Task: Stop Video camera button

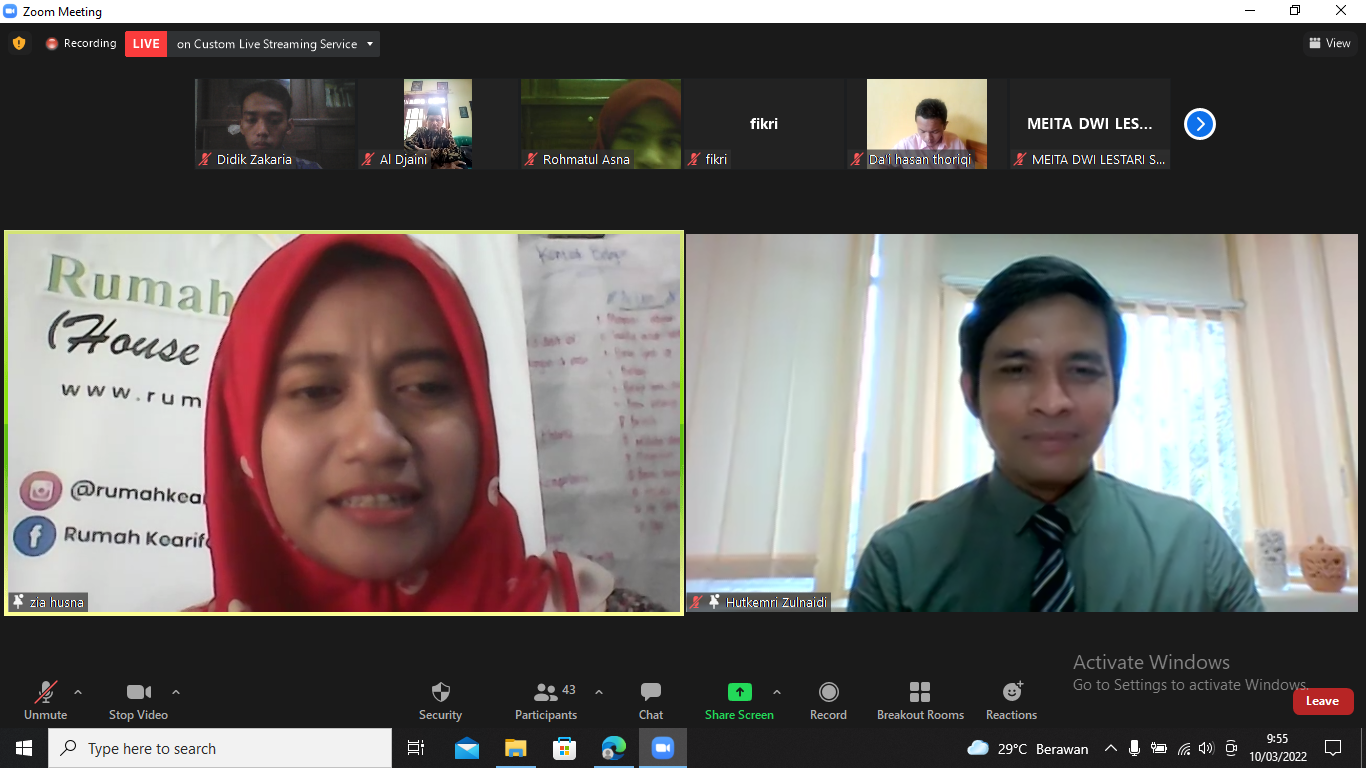Action: [x=138, y=700]
